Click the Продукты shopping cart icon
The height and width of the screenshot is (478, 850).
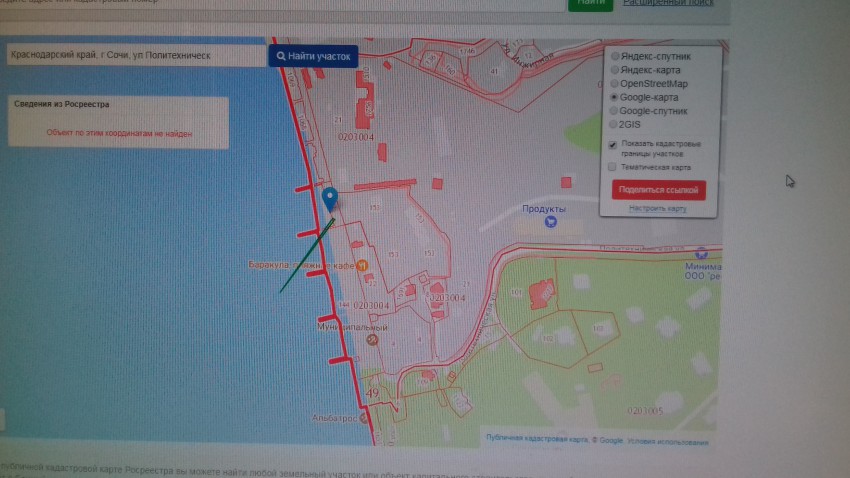[x=549, y=222]
